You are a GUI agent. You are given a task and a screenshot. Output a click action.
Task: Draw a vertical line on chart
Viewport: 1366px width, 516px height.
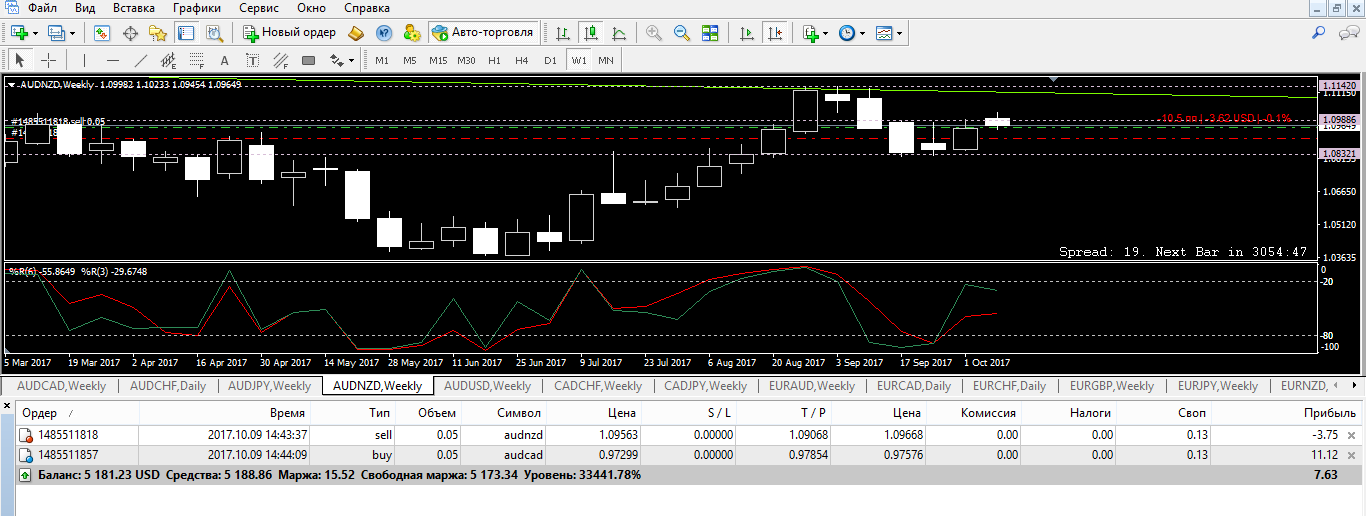[84, 60]
